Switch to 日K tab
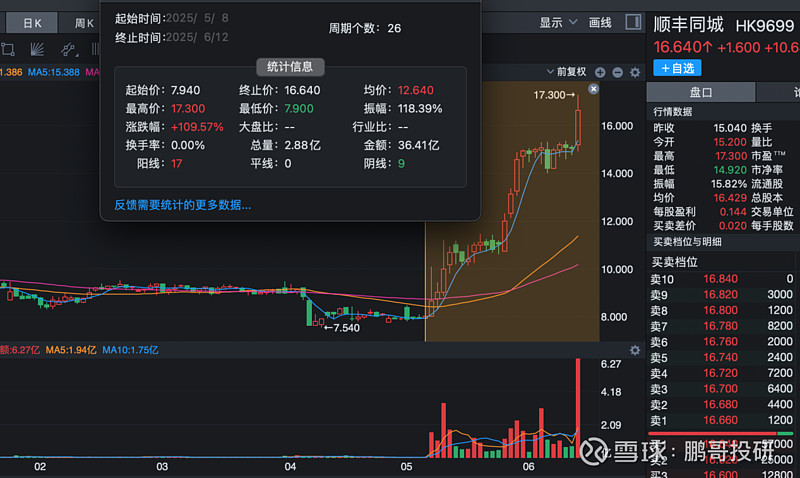The height and width of the screenshot is (478, 800). click(x=32, y=23)
